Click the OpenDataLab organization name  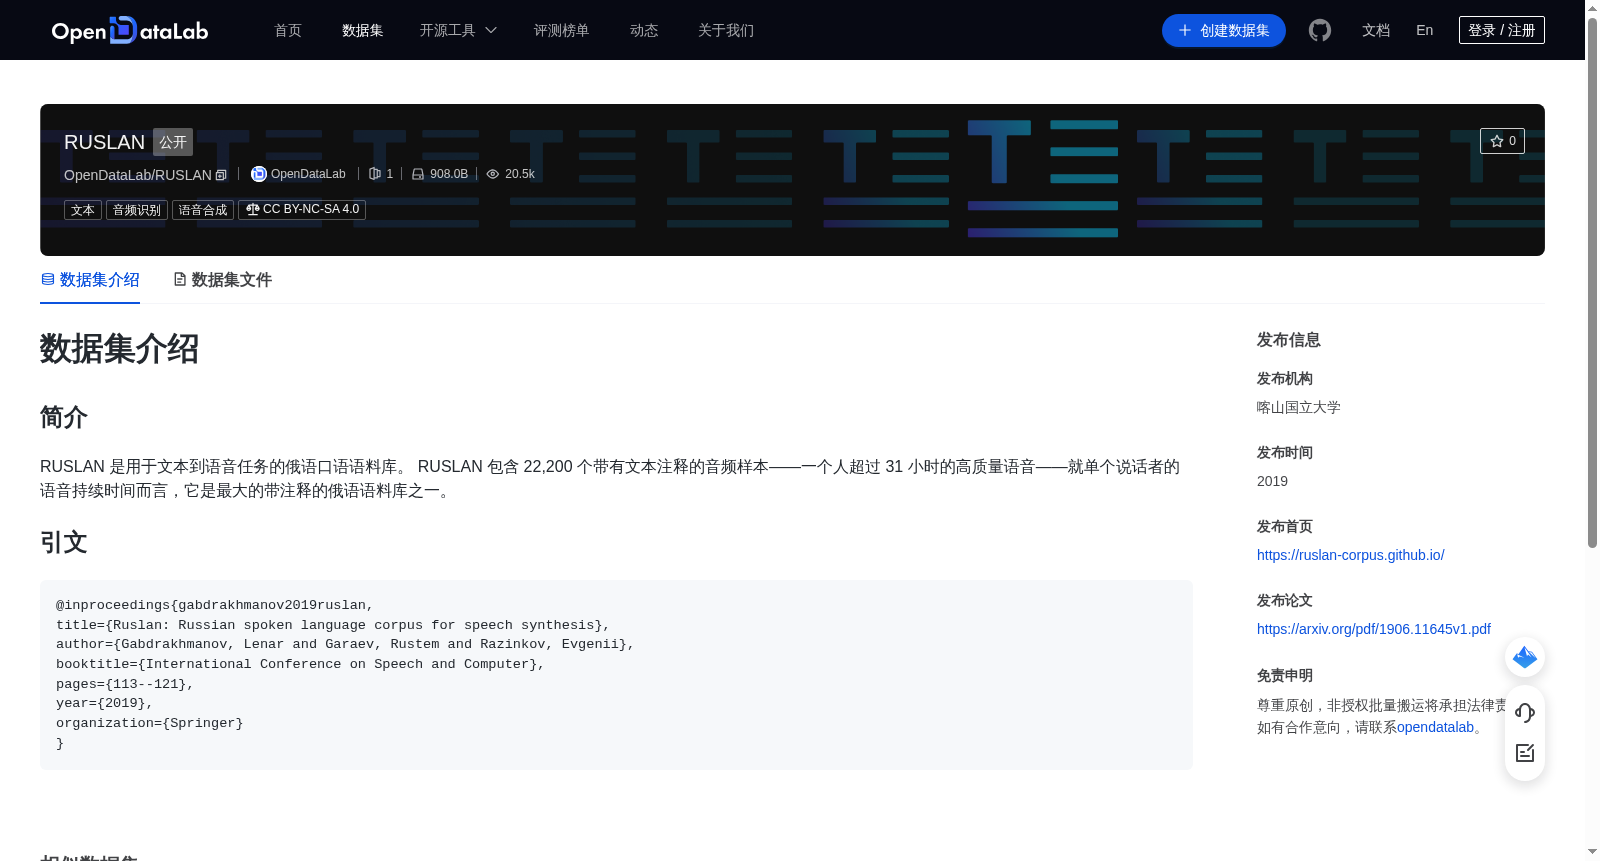click(308, 174)
